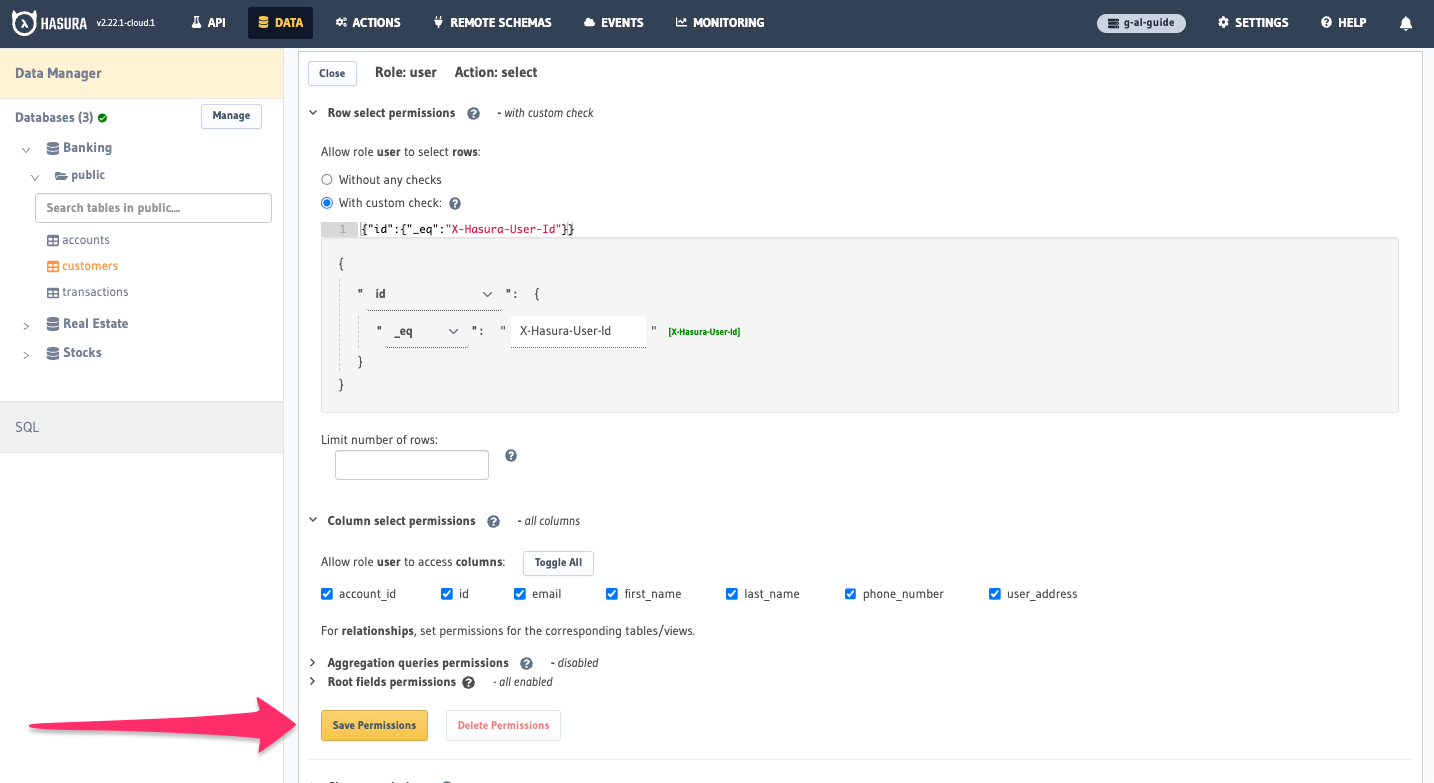This screenshot has width=1434, height=783.
Task: Open the notification bell
Action: tap(1405, 22)
